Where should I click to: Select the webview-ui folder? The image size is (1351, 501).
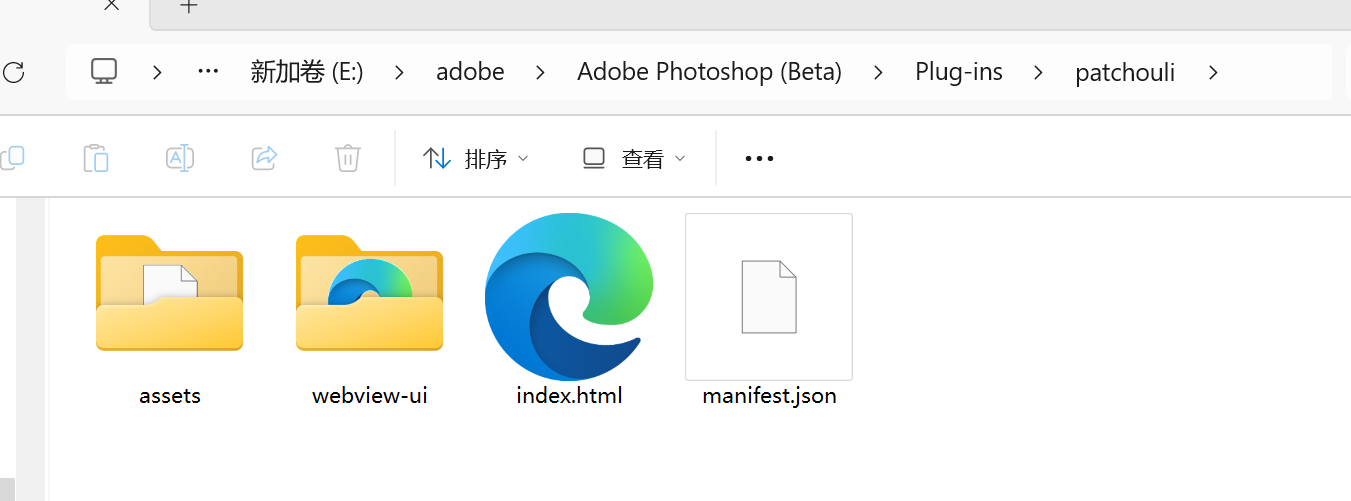pyautogui.click(x=369, y=310)
